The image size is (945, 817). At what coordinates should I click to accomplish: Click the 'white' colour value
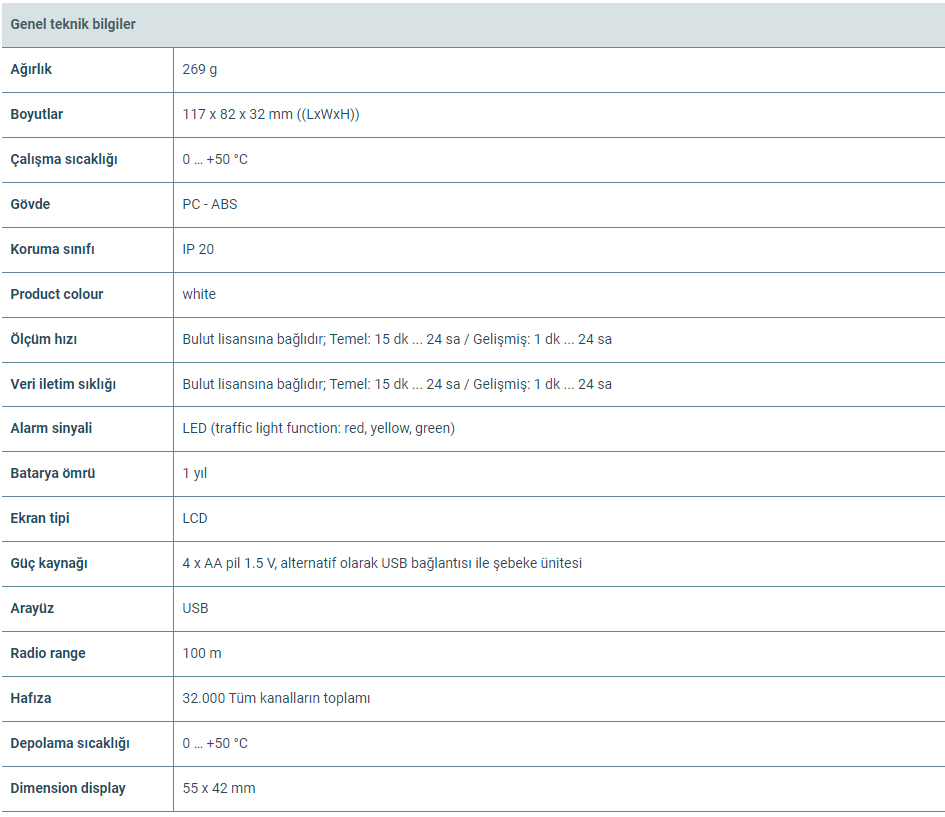(x=199, y=294)
